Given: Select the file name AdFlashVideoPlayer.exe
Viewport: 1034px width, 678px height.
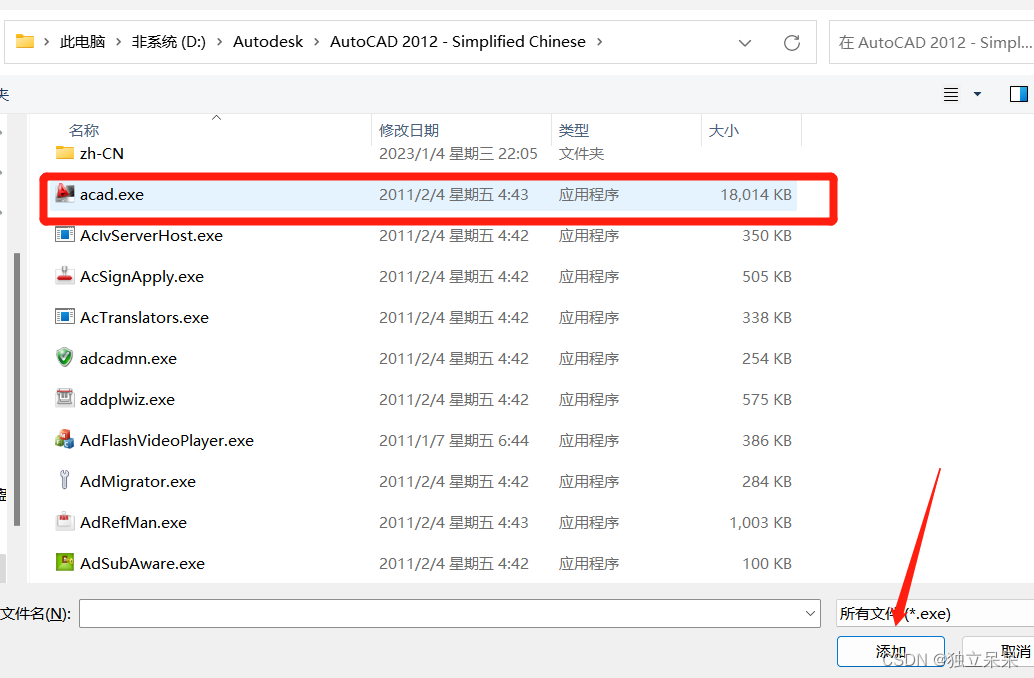Looking at the screenshot, I should coord(167,440).
